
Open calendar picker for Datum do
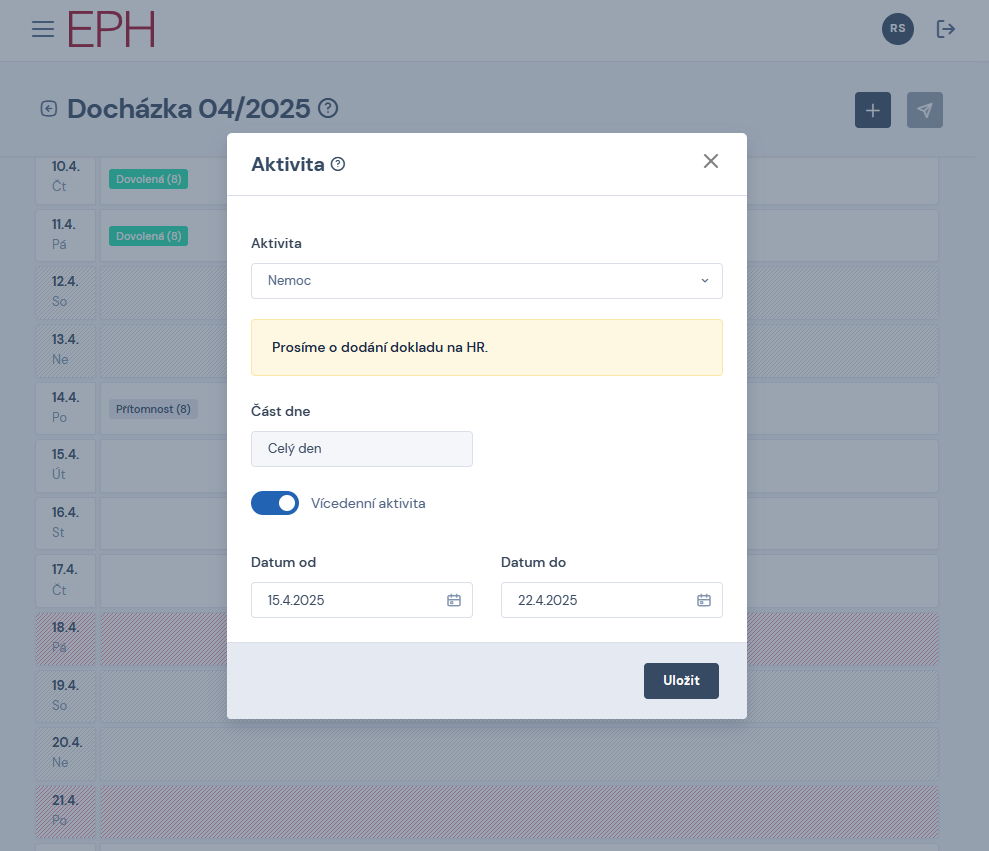coord(703,600)
